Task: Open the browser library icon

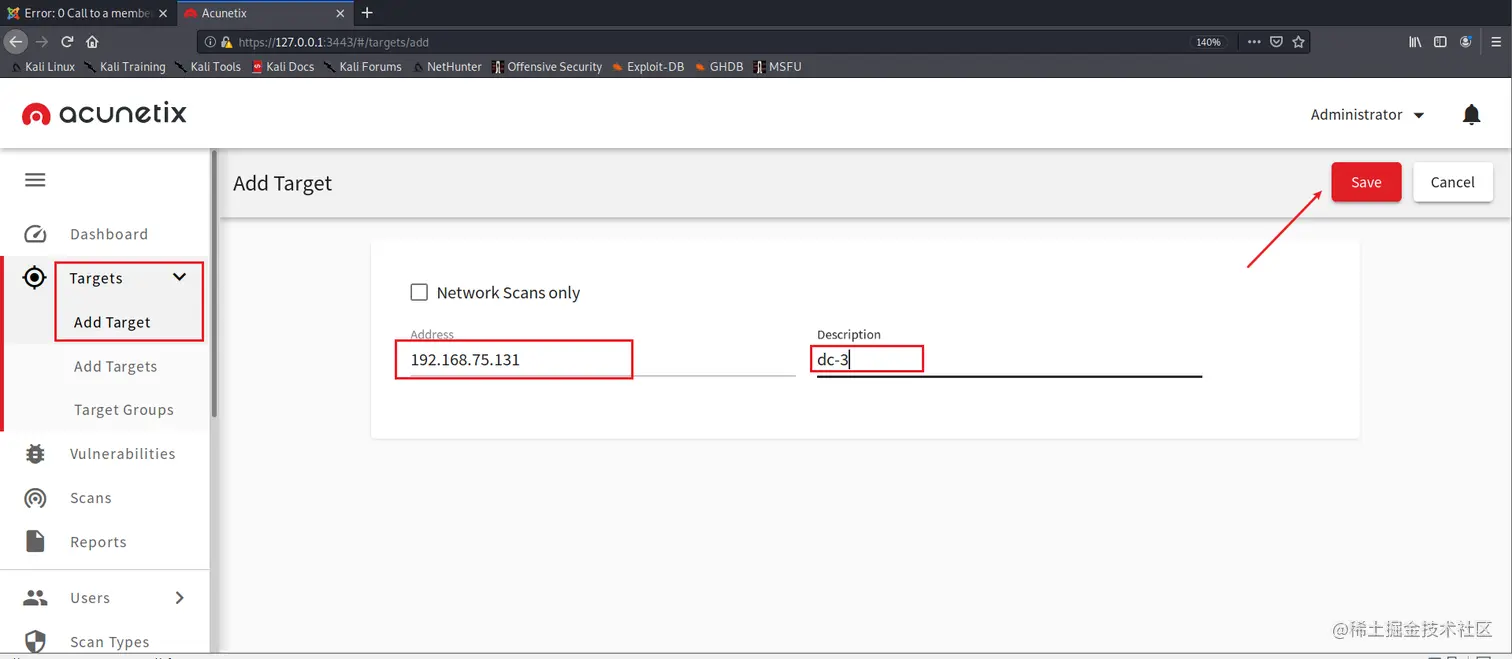Action: pos(1415,42)
